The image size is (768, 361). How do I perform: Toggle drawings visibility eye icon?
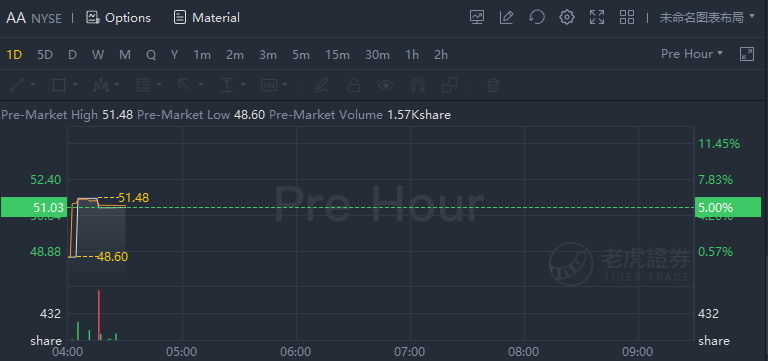386,85
